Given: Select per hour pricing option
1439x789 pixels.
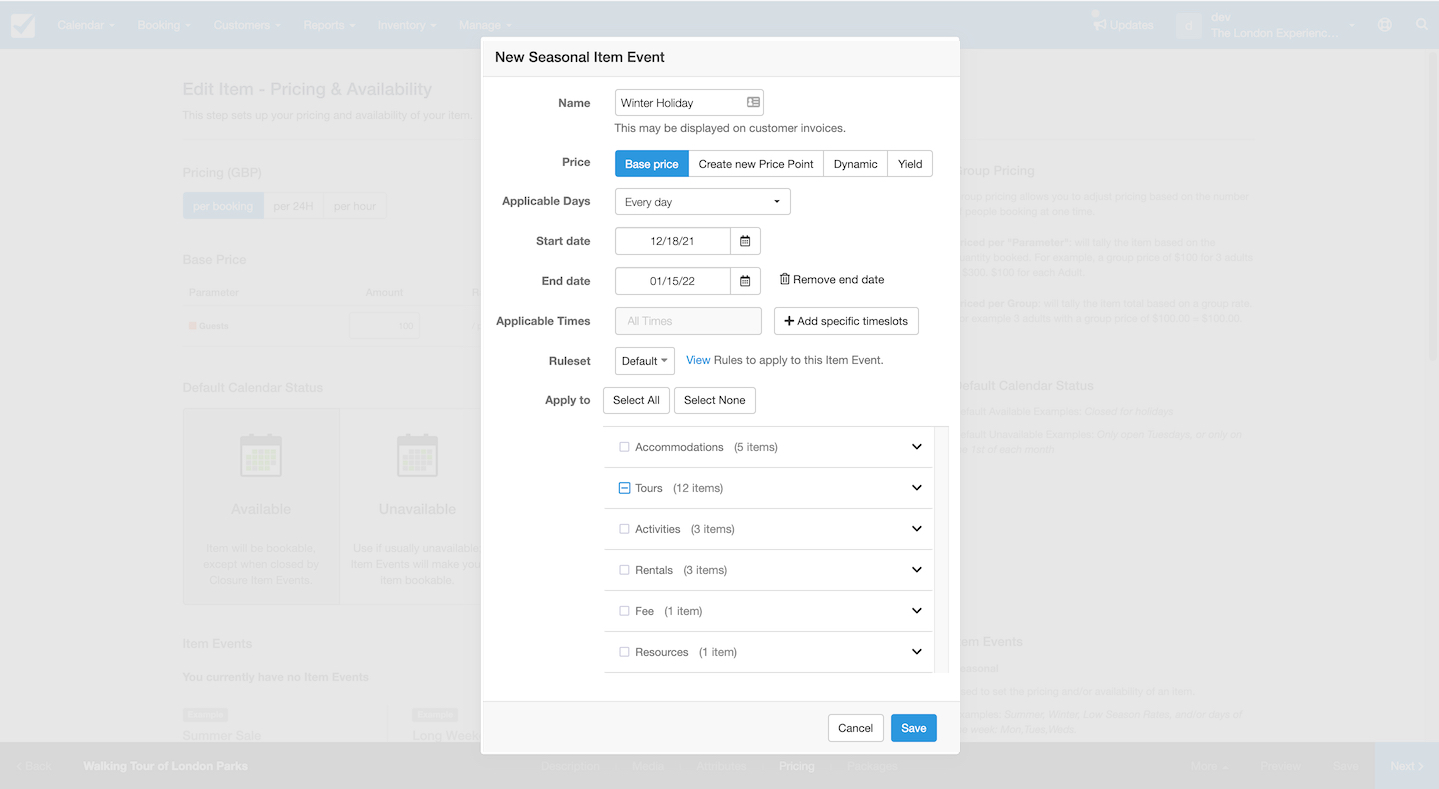Looking at the screenshot, I should click(x=355, y=206).
